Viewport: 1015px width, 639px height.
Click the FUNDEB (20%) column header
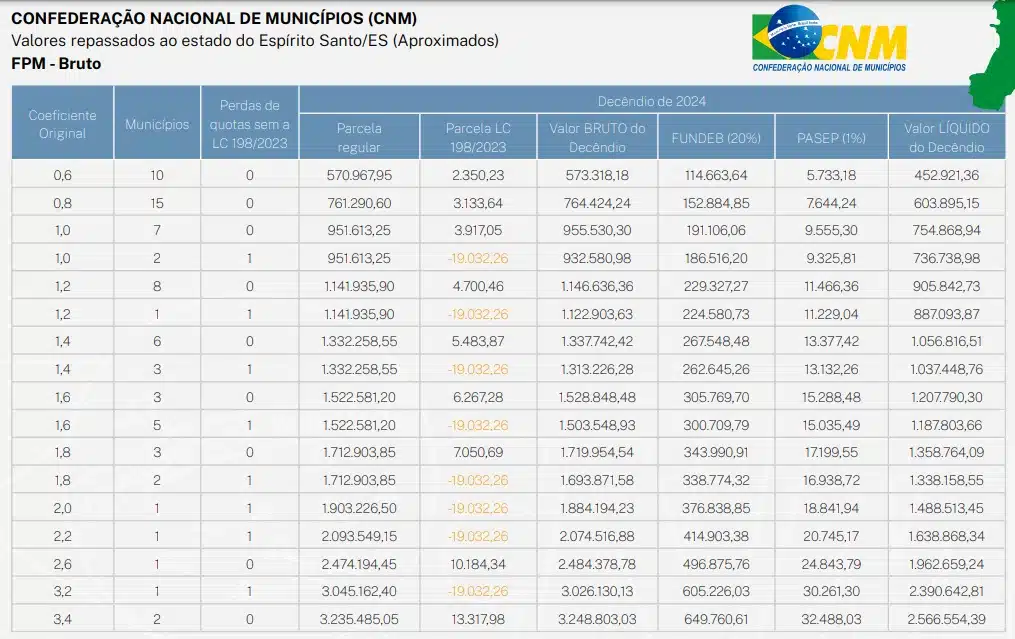[715, 137]
